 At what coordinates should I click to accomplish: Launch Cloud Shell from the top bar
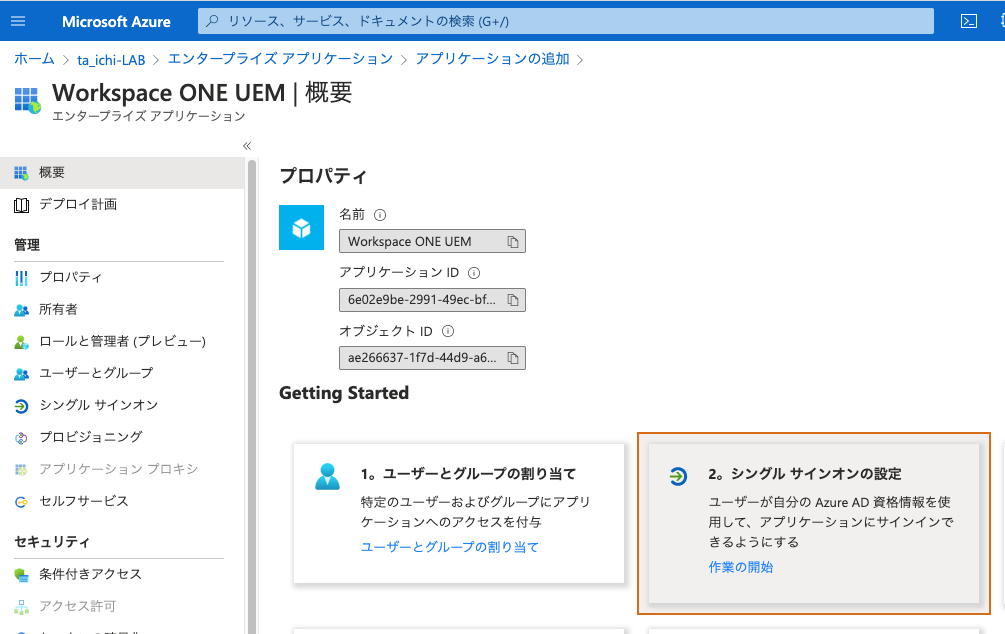[967, 21]
